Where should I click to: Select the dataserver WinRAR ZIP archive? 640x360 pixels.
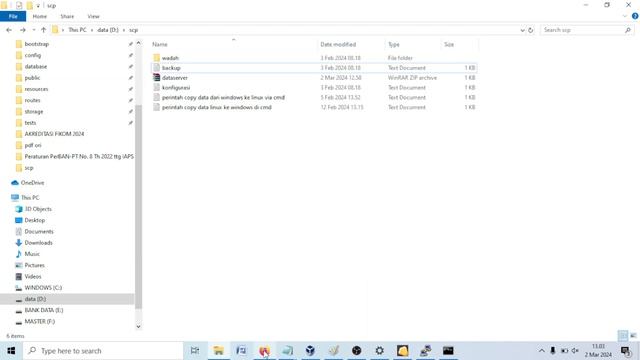(x=175, y=78)
